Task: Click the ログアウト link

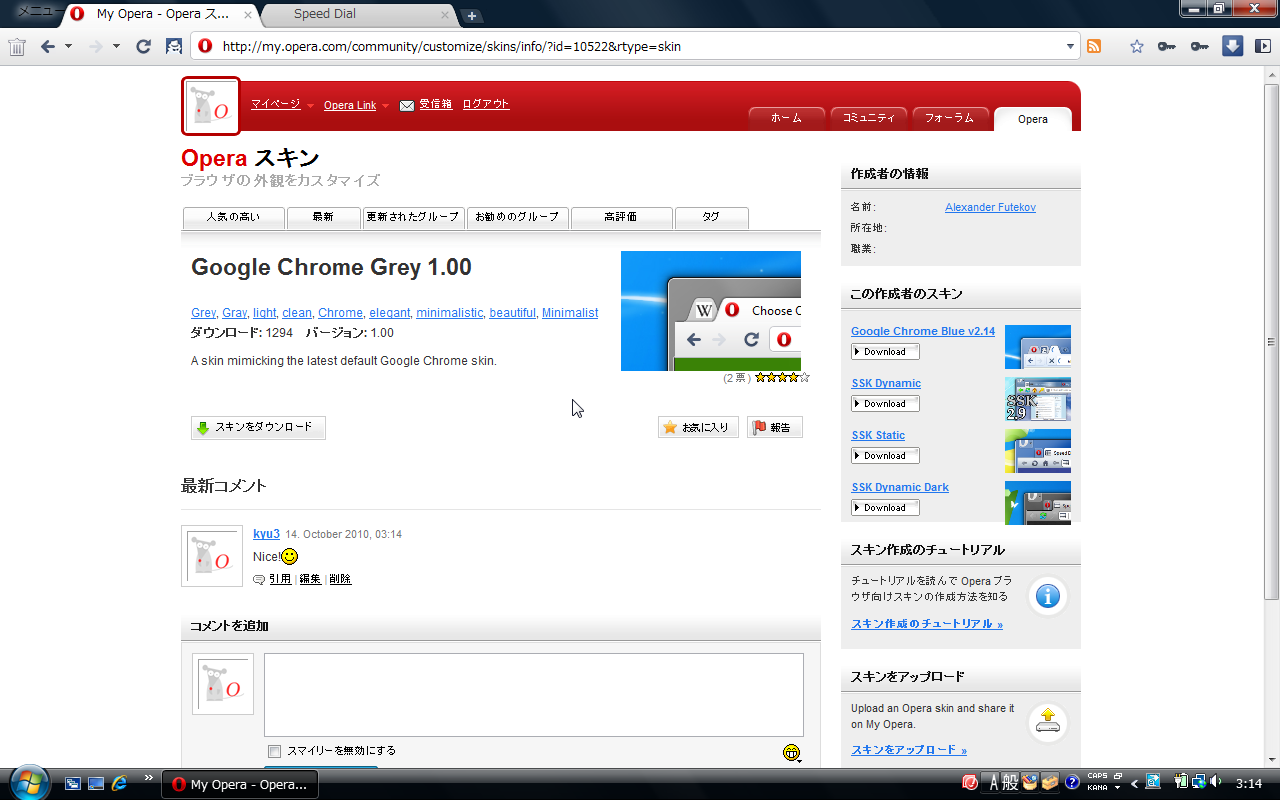Action: click(x=486, y=104)
